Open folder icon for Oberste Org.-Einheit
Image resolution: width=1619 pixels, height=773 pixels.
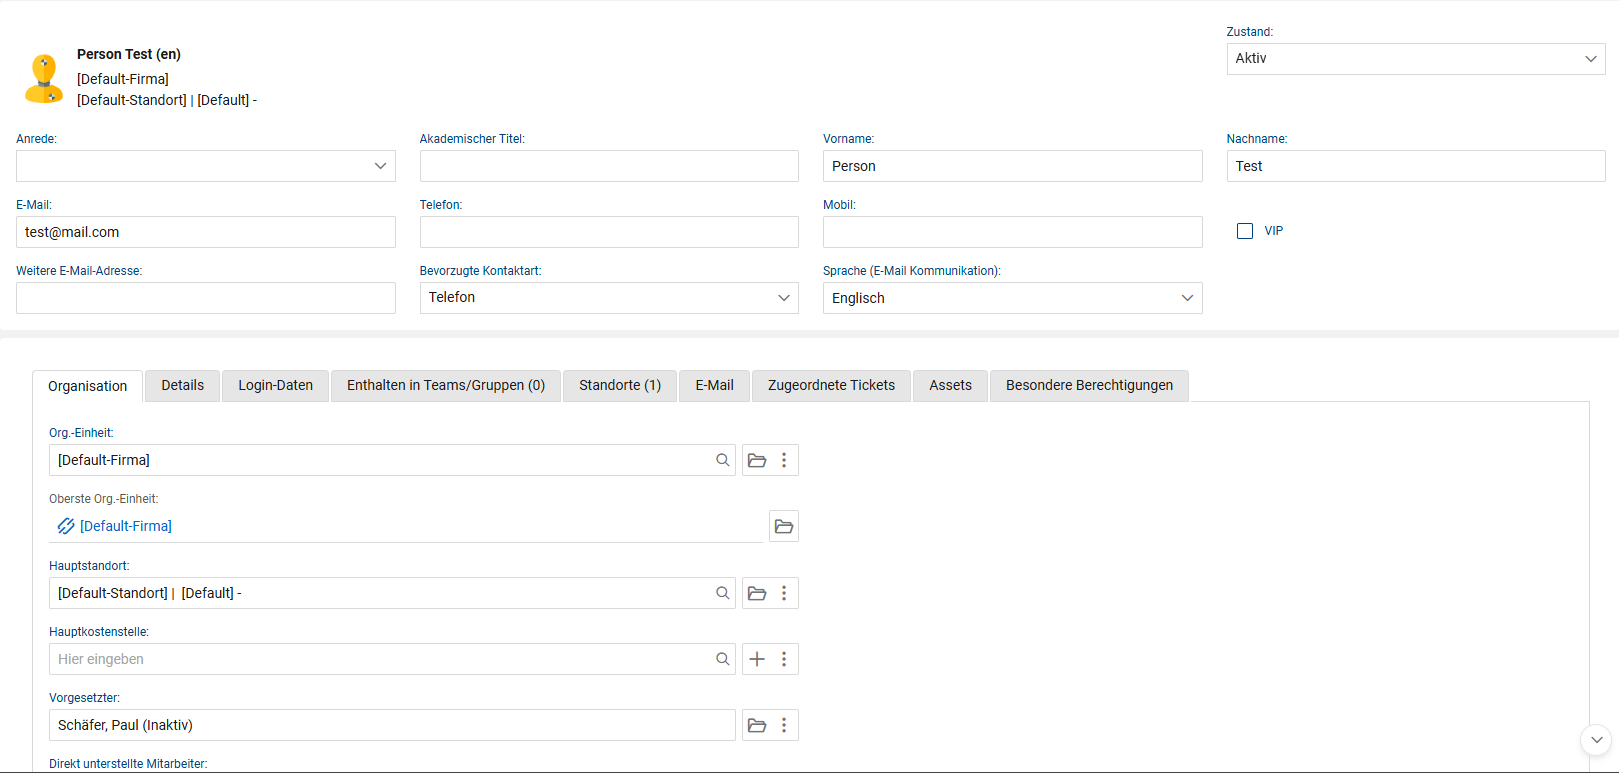784,526
